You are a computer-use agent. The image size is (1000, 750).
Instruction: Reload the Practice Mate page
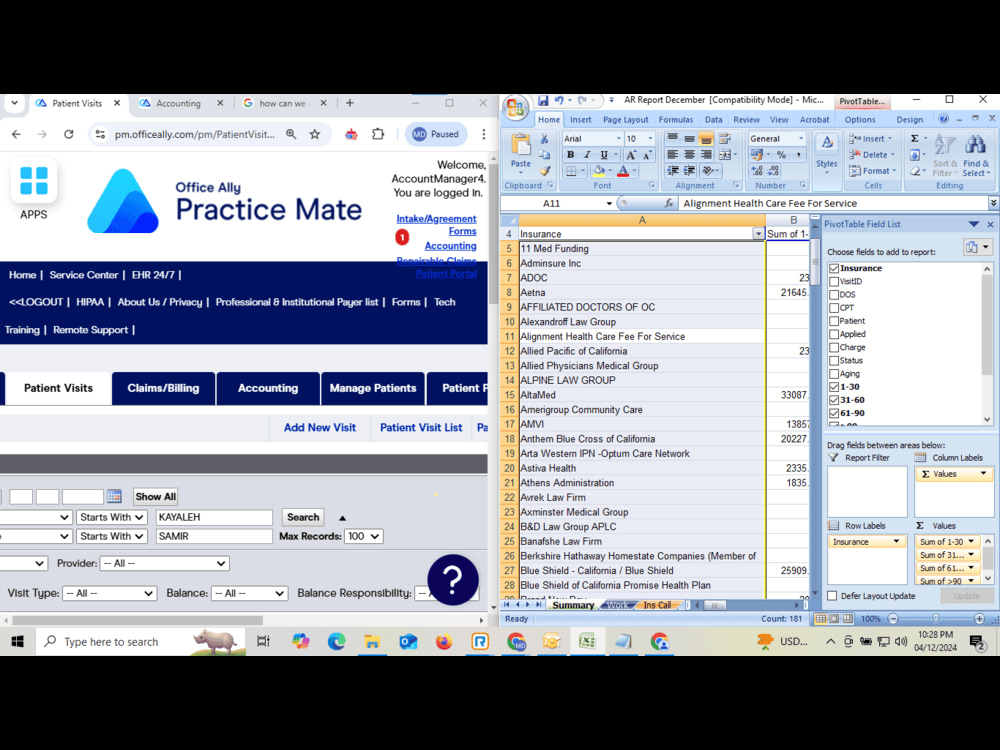pos(69,134)
